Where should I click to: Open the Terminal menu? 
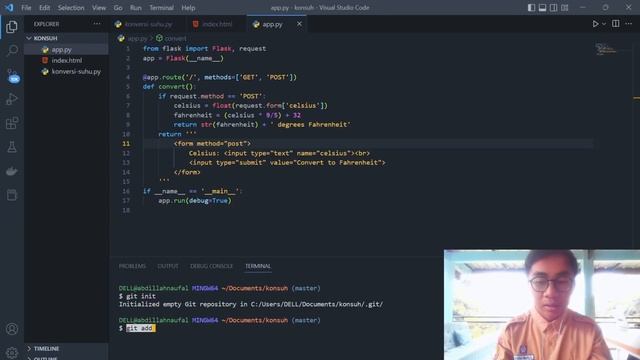tap(161, 7)
